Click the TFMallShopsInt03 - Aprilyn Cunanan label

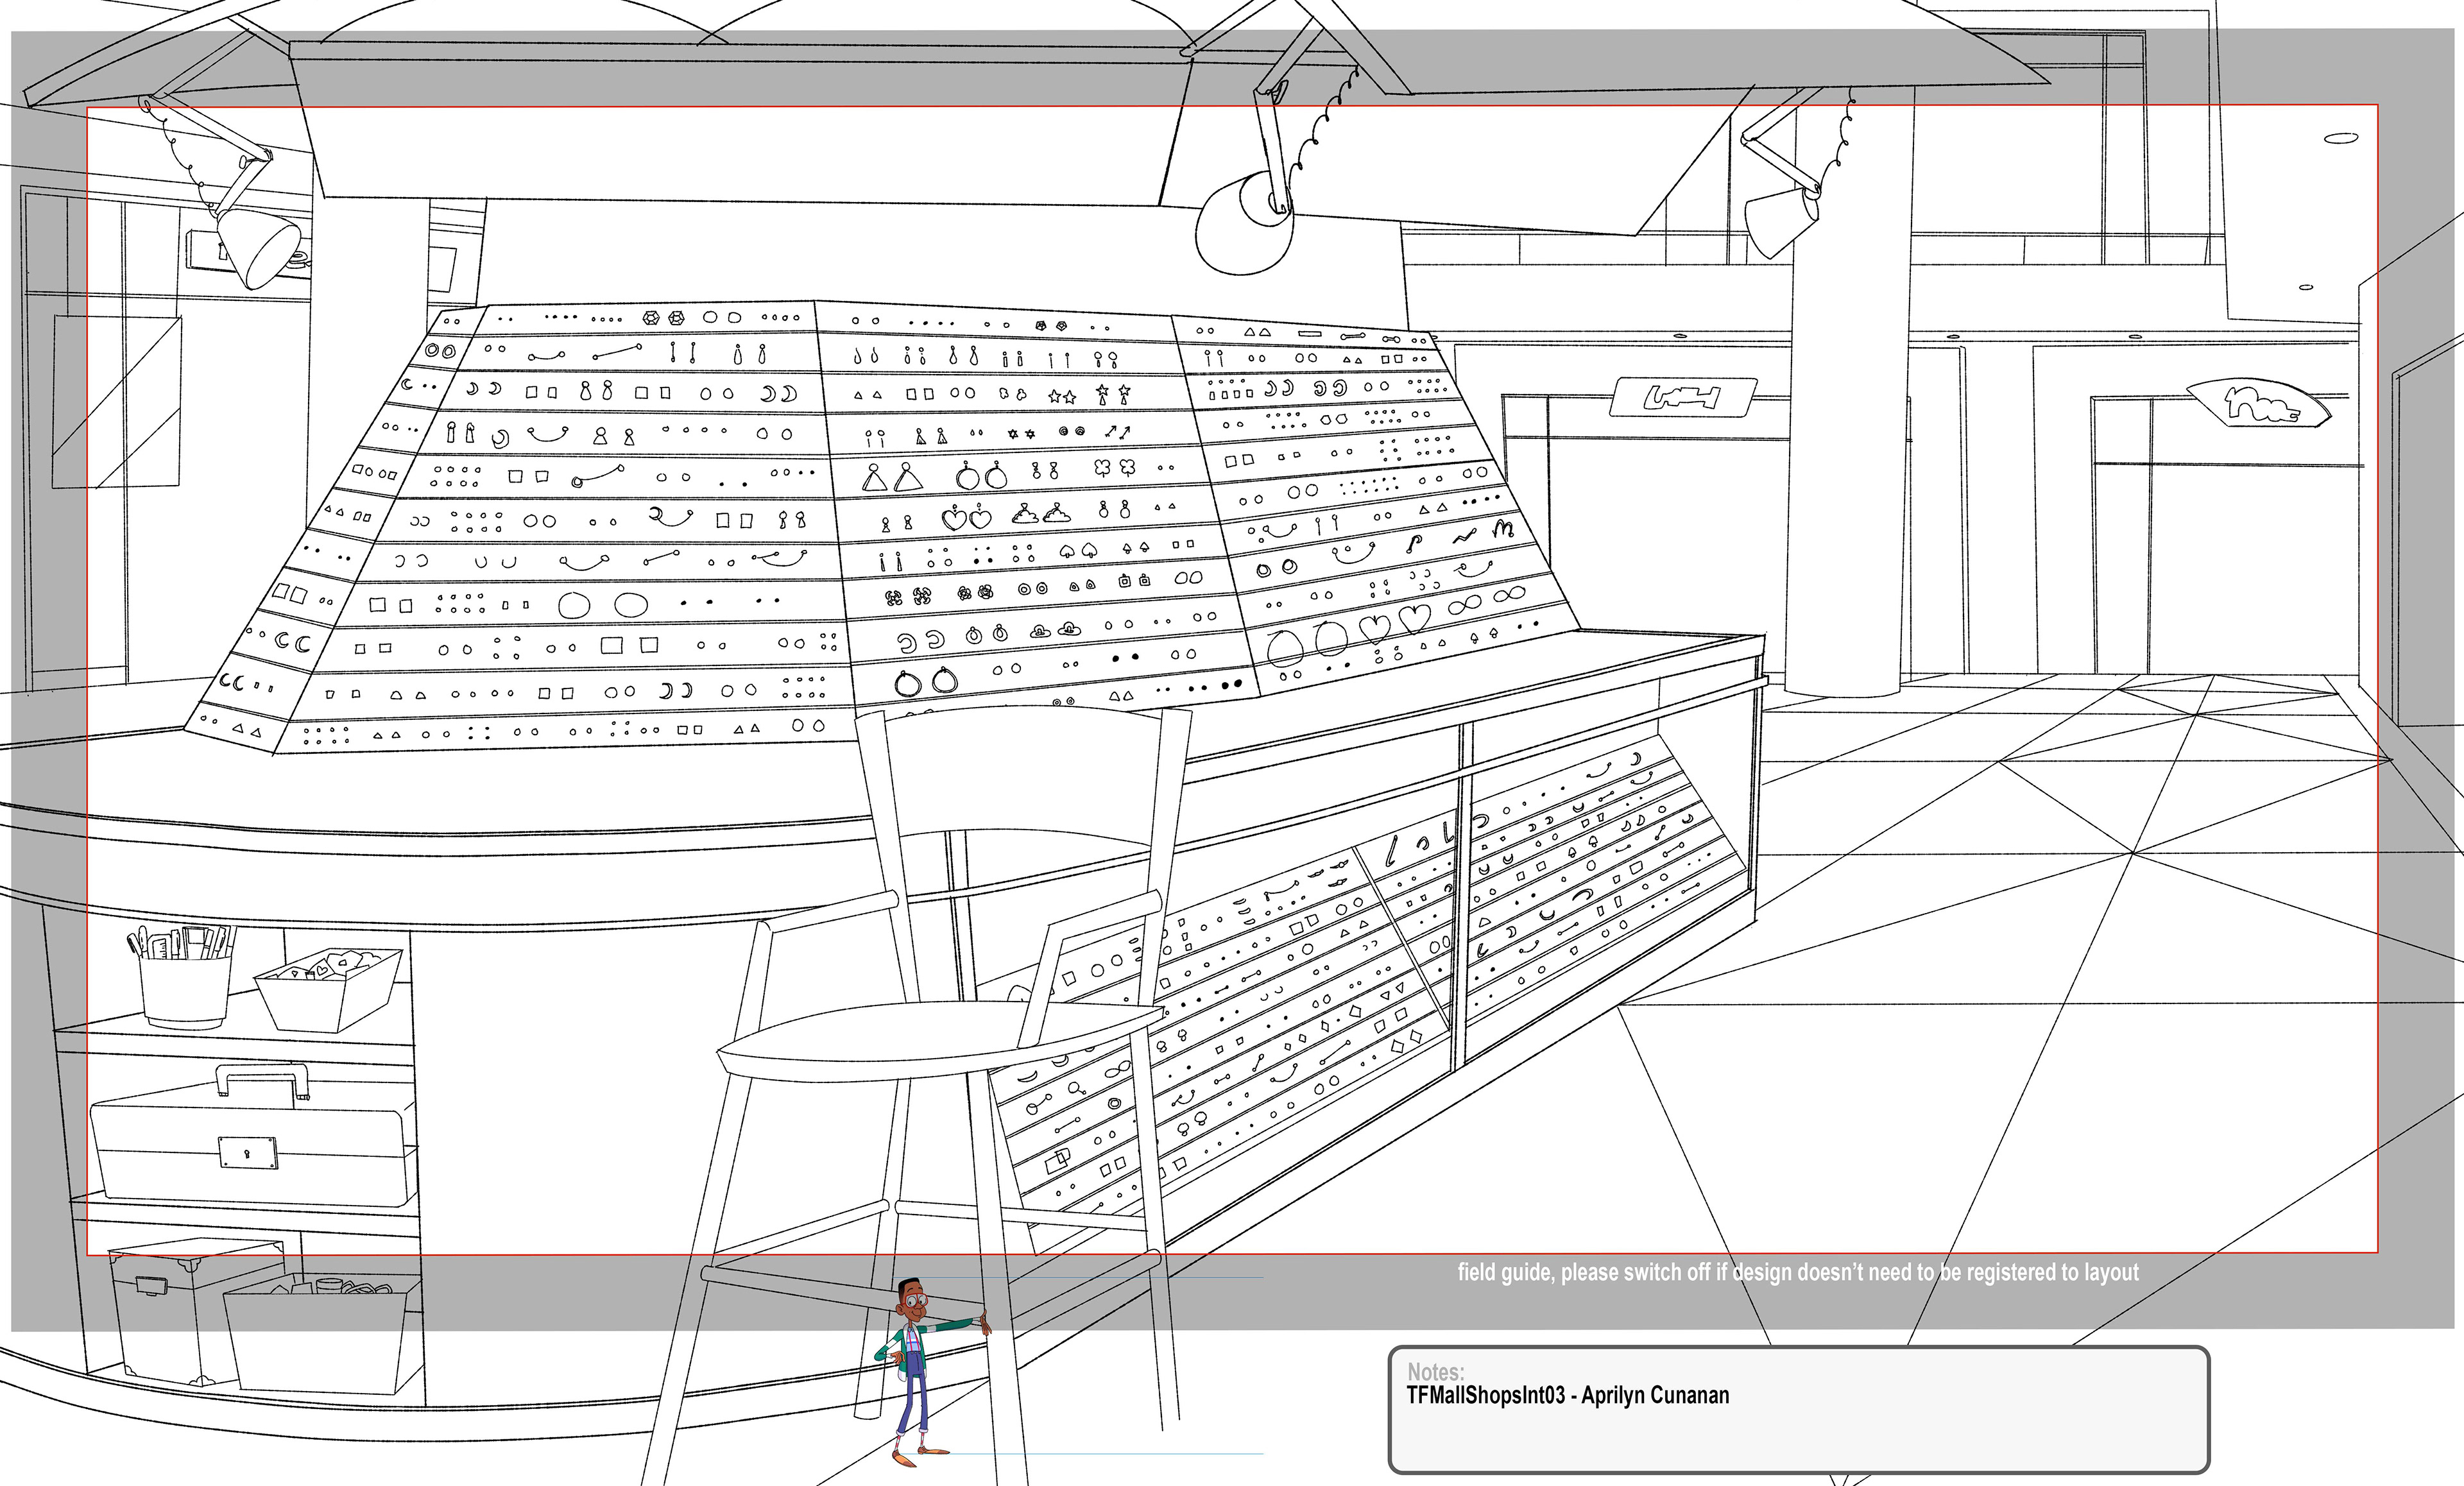[1567, 1395]
